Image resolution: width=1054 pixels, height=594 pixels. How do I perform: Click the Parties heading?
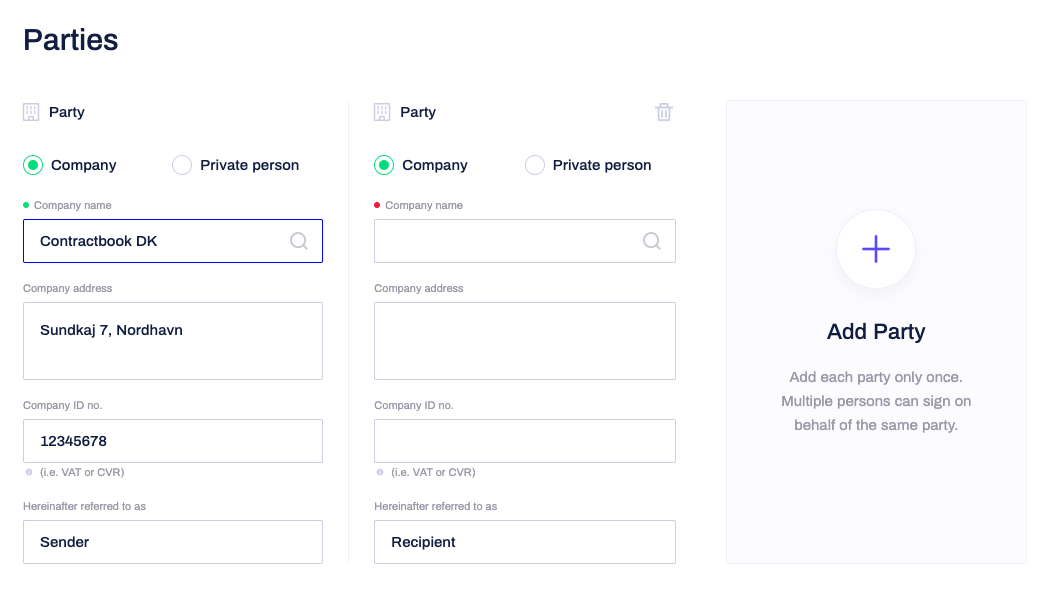[71, 40]
